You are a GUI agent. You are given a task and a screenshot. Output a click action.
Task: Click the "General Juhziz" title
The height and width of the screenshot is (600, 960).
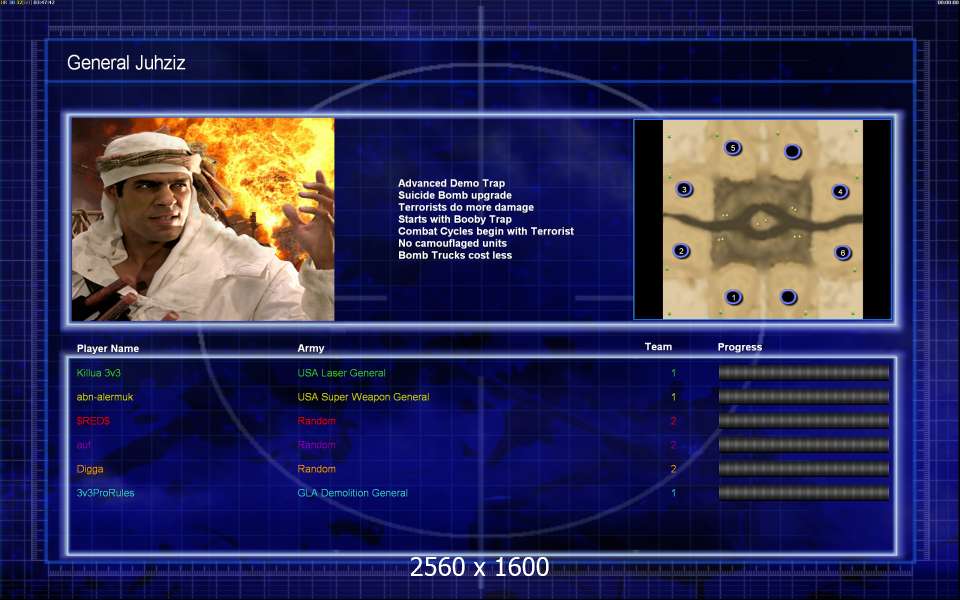click(x=126, y=62)
